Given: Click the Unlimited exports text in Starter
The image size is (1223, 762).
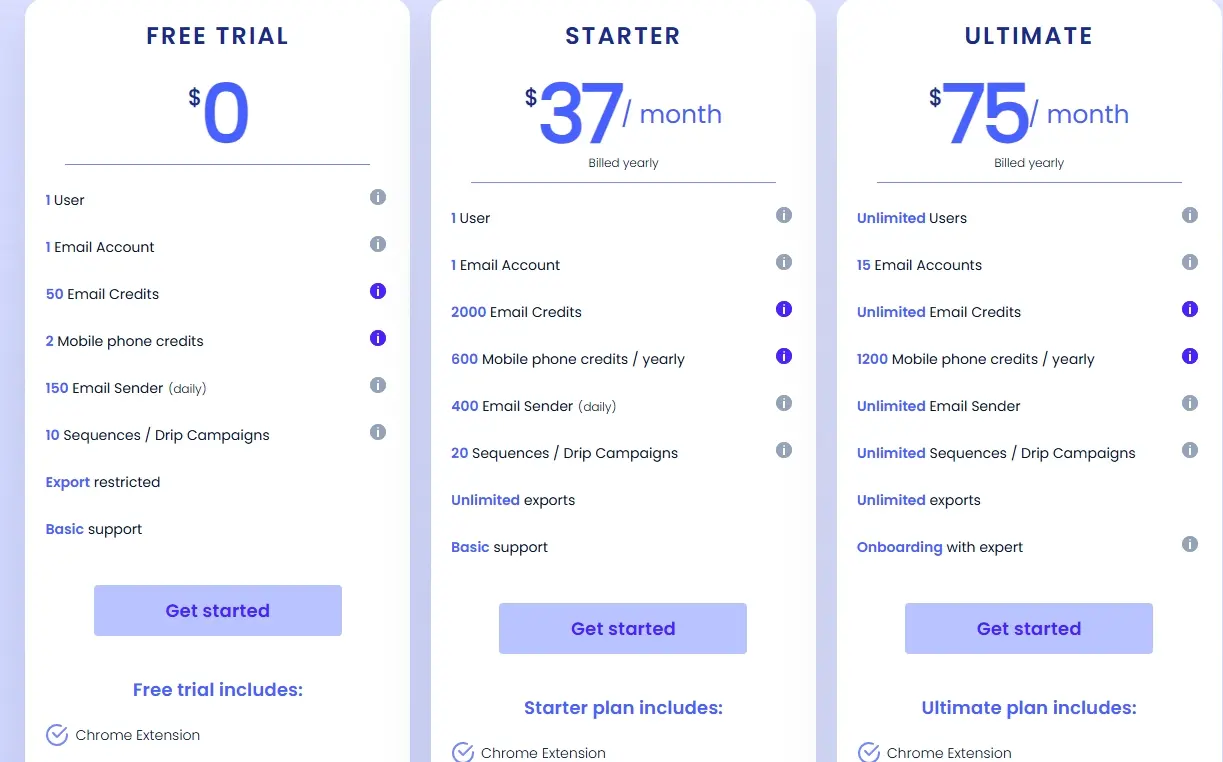Looking at the screenshot, I should point(513,500).
